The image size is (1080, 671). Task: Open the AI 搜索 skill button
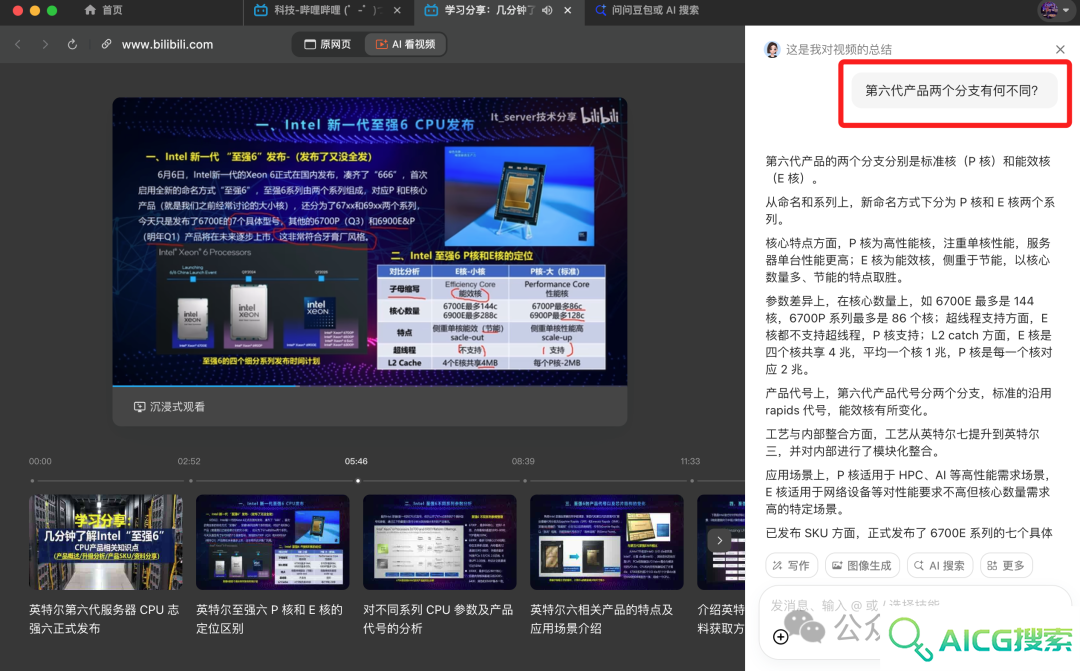click(x=939, y=566)
